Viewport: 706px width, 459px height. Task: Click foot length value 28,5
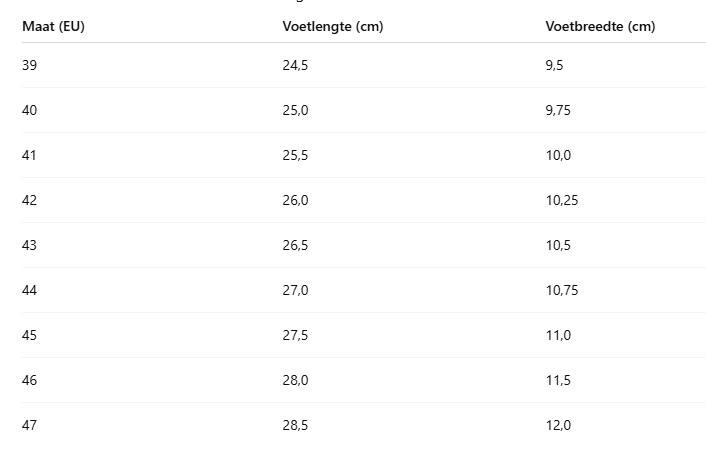click(295, 426)
